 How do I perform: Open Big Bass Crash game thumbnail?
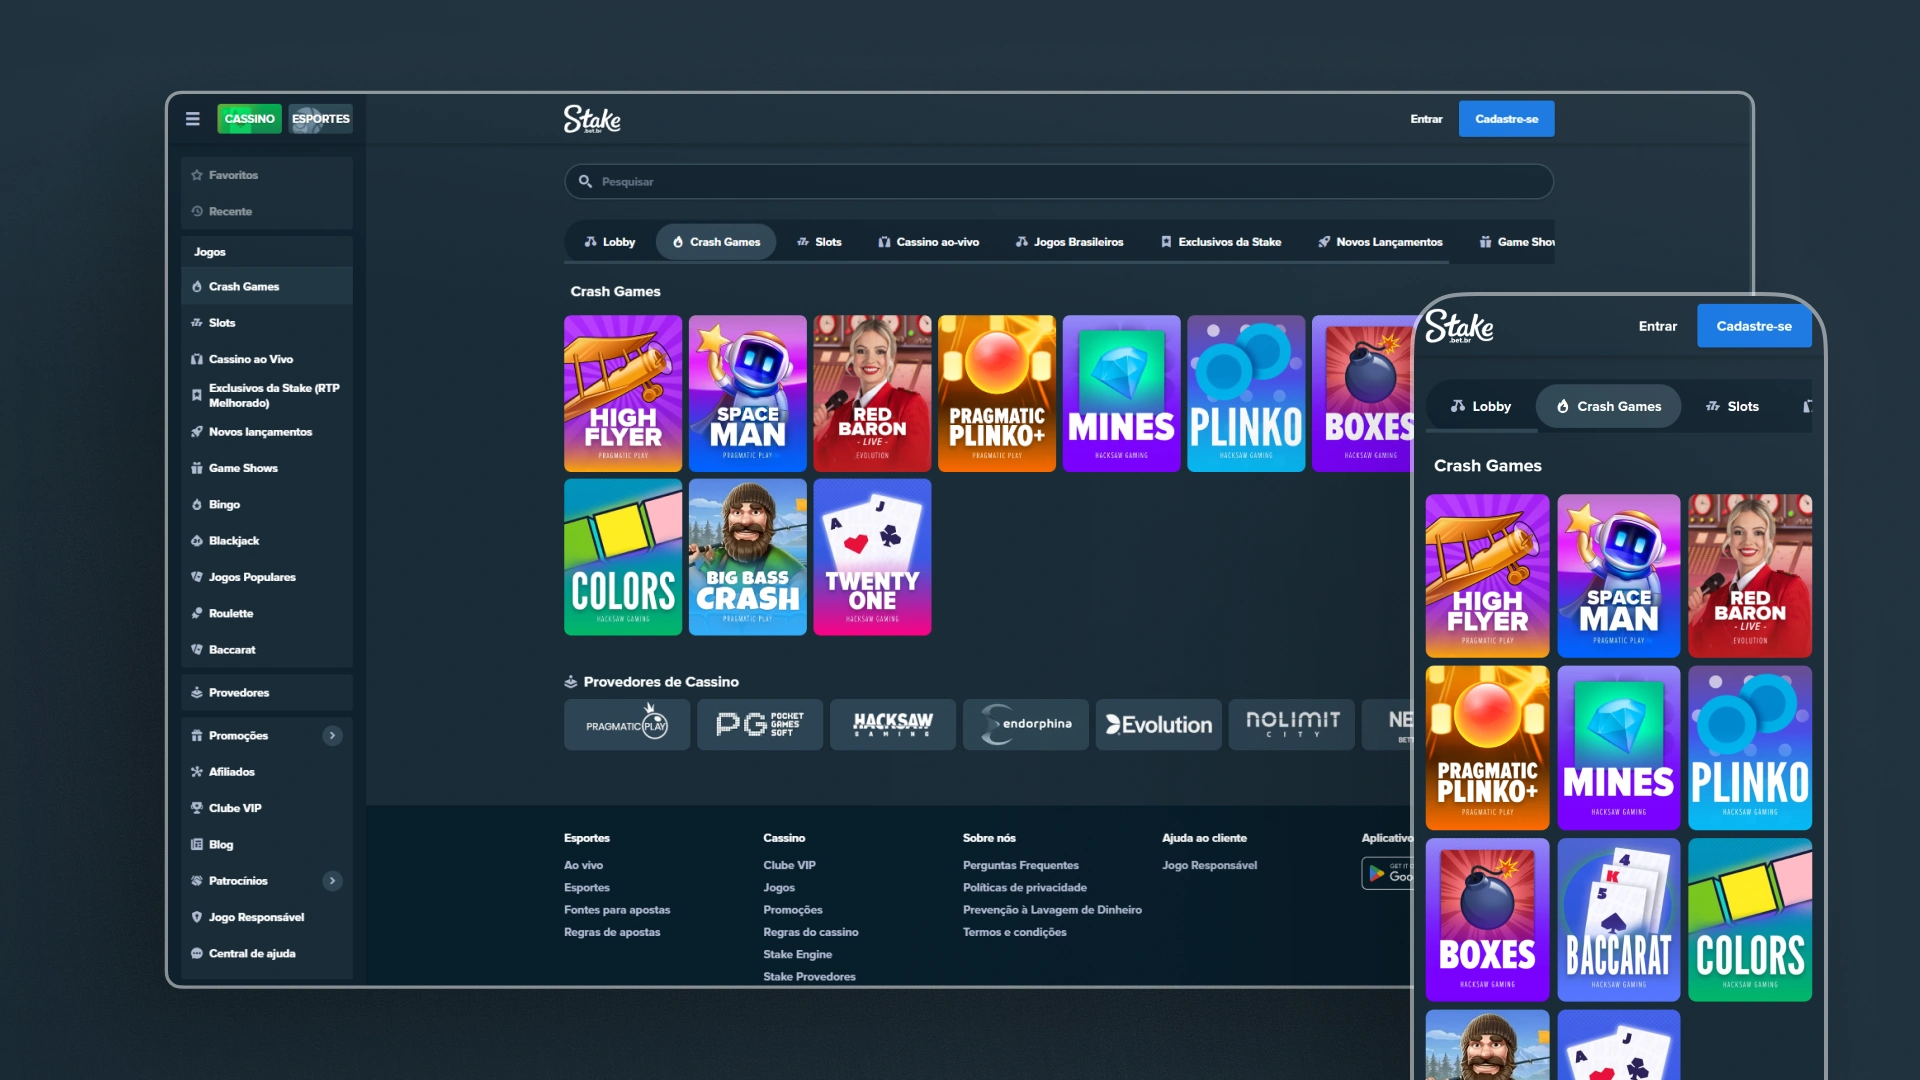pyautogui.click(x=748, y=557)
